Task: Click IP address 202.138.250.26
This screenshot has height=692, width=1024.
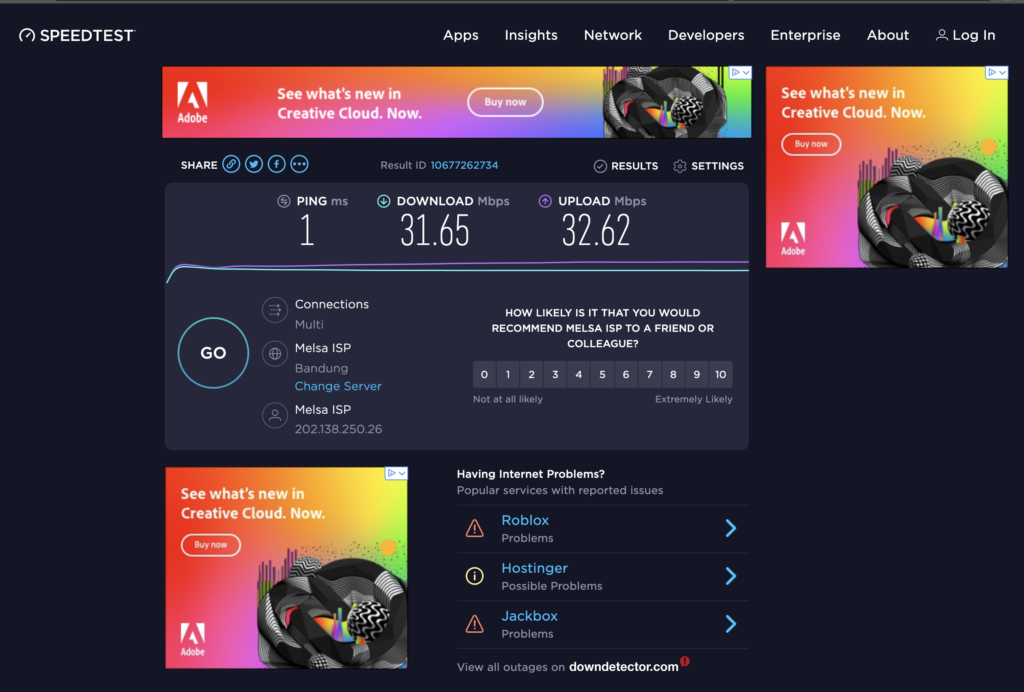Action: (x=338, y=429)
